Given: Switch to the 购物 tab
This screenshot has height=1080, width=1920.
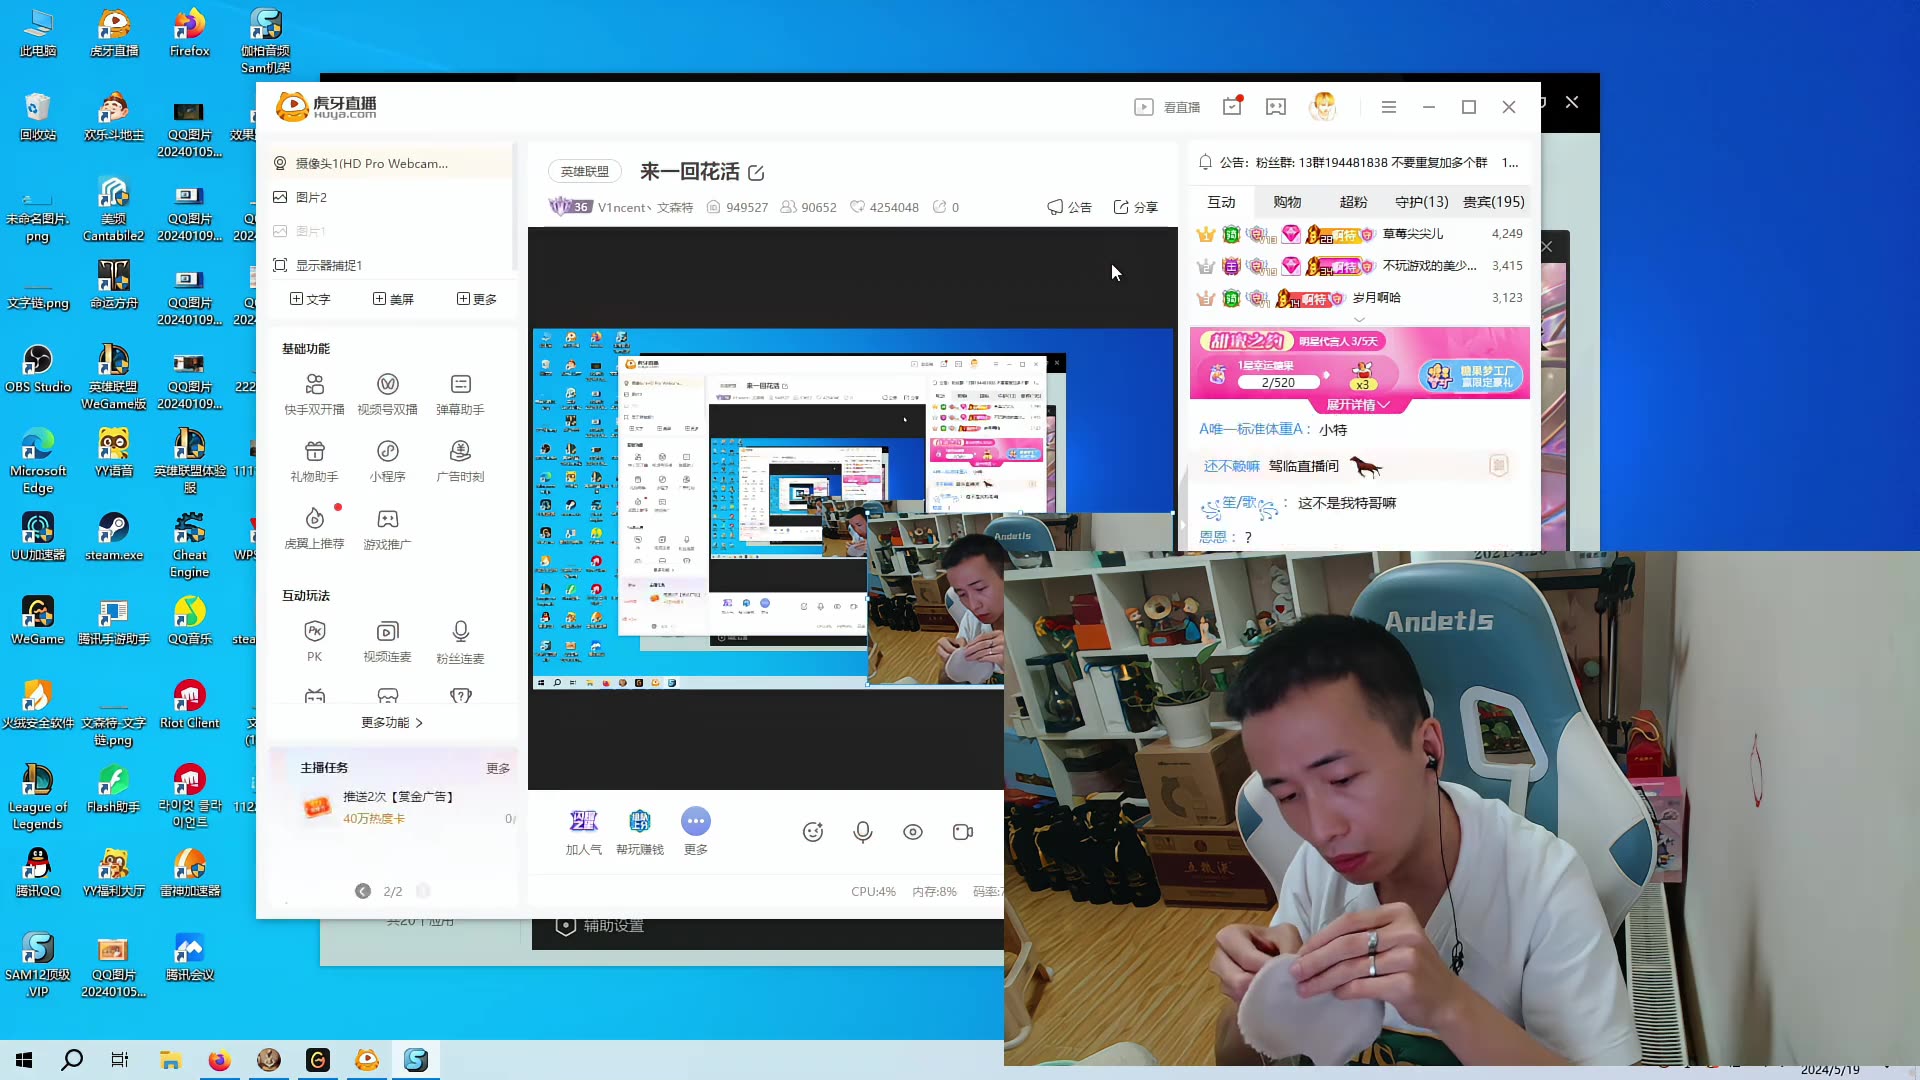Looking at the screenshot, I should point(1287,201).
